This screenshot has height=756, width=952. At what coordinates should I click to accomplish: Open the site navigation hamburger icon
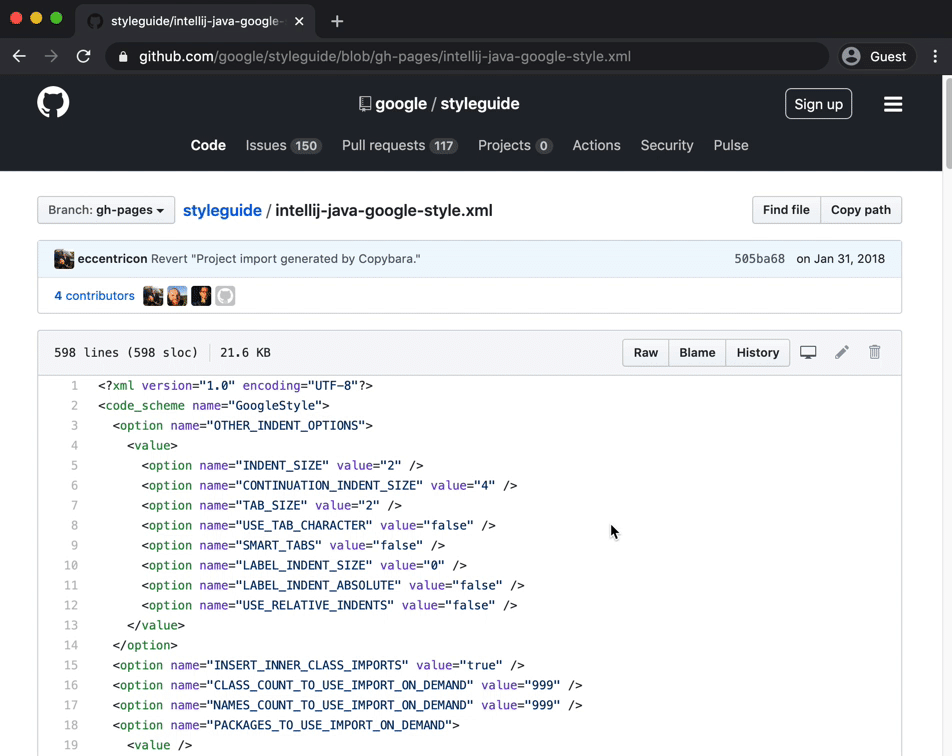pyautogui.click(x=893, y=103)
